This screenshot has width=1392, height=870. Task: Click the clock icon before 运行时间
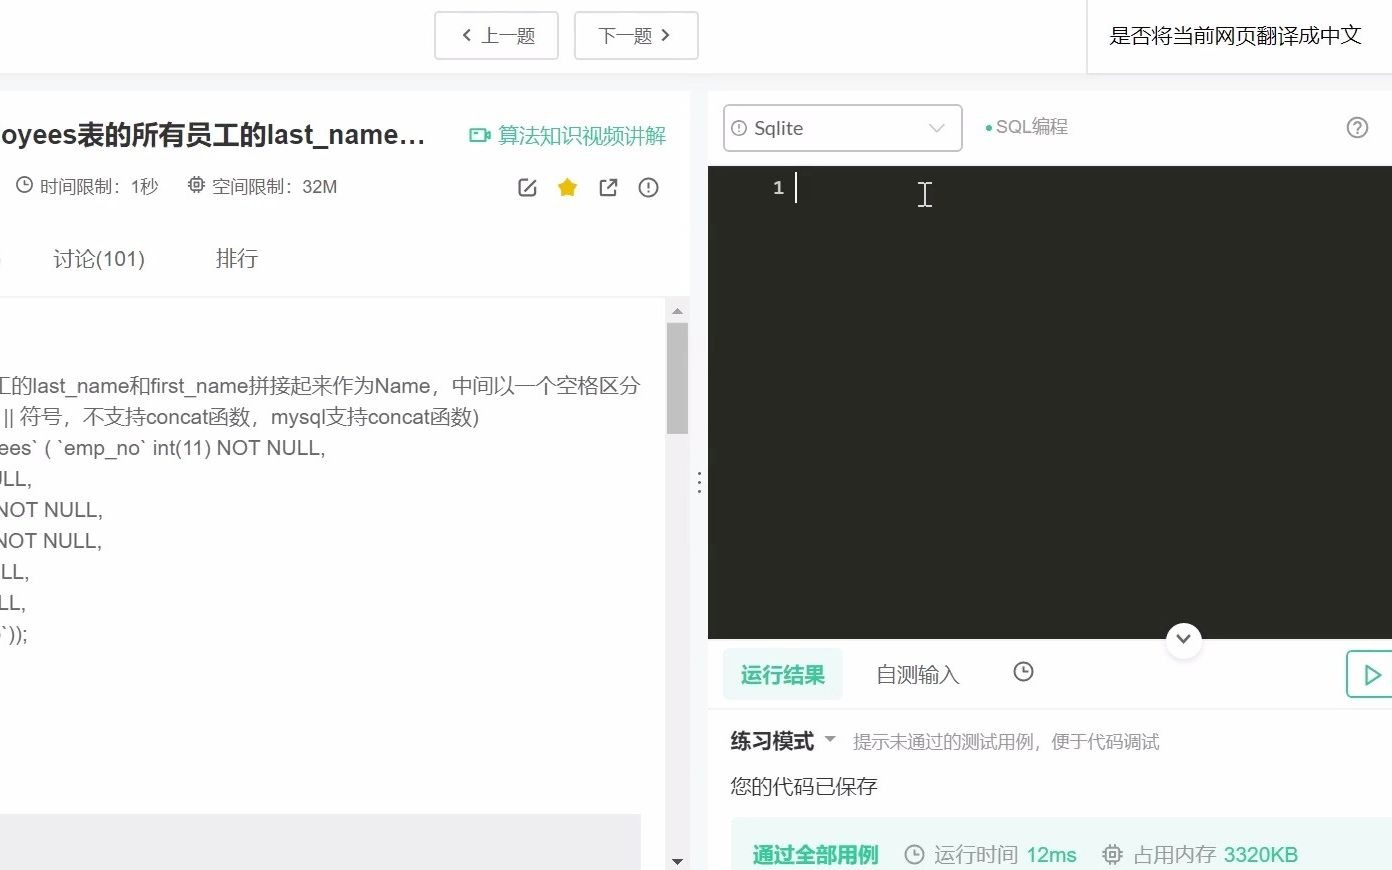914,855
